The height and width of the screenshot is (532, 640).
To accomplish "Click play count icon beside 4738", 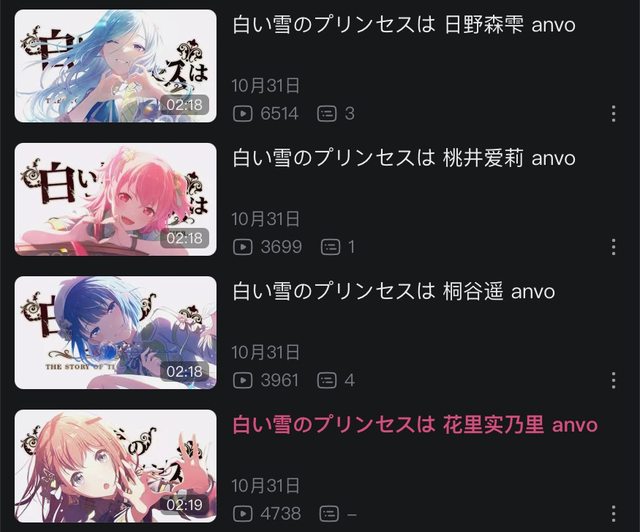I will [243, 513].
